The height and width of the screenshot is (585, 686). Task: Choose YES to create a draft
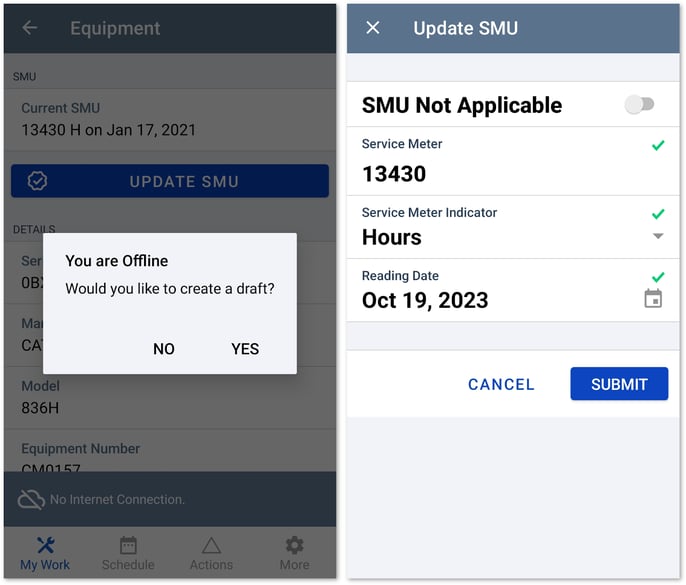[x=245, y=349]
